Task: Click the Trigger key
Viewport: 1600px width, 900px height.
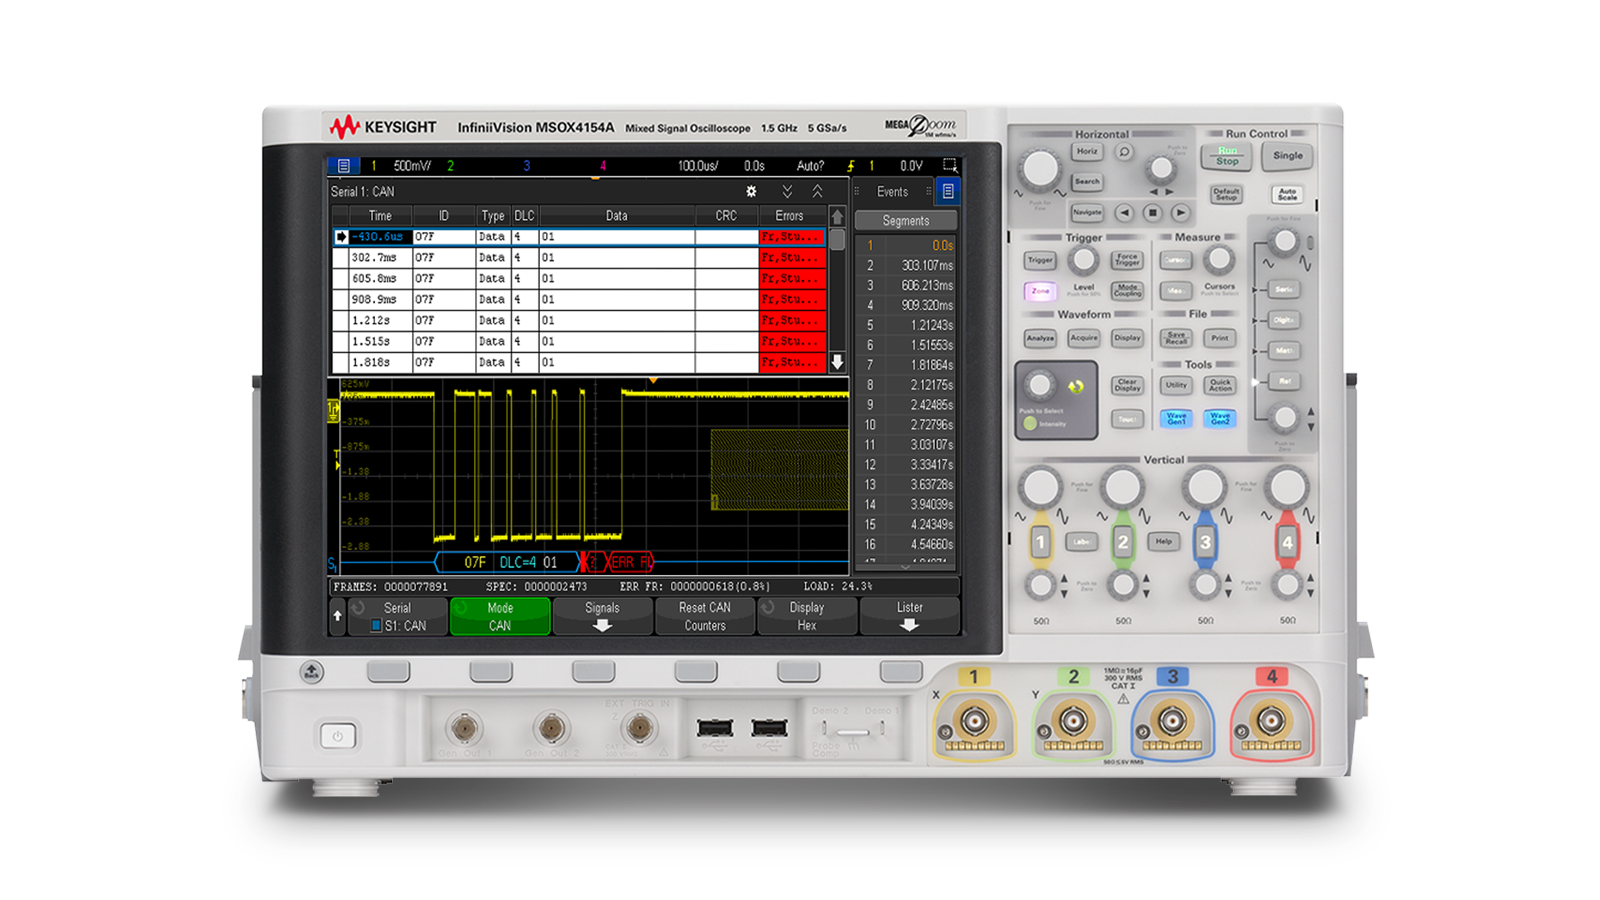Action: click(1040, 261)
